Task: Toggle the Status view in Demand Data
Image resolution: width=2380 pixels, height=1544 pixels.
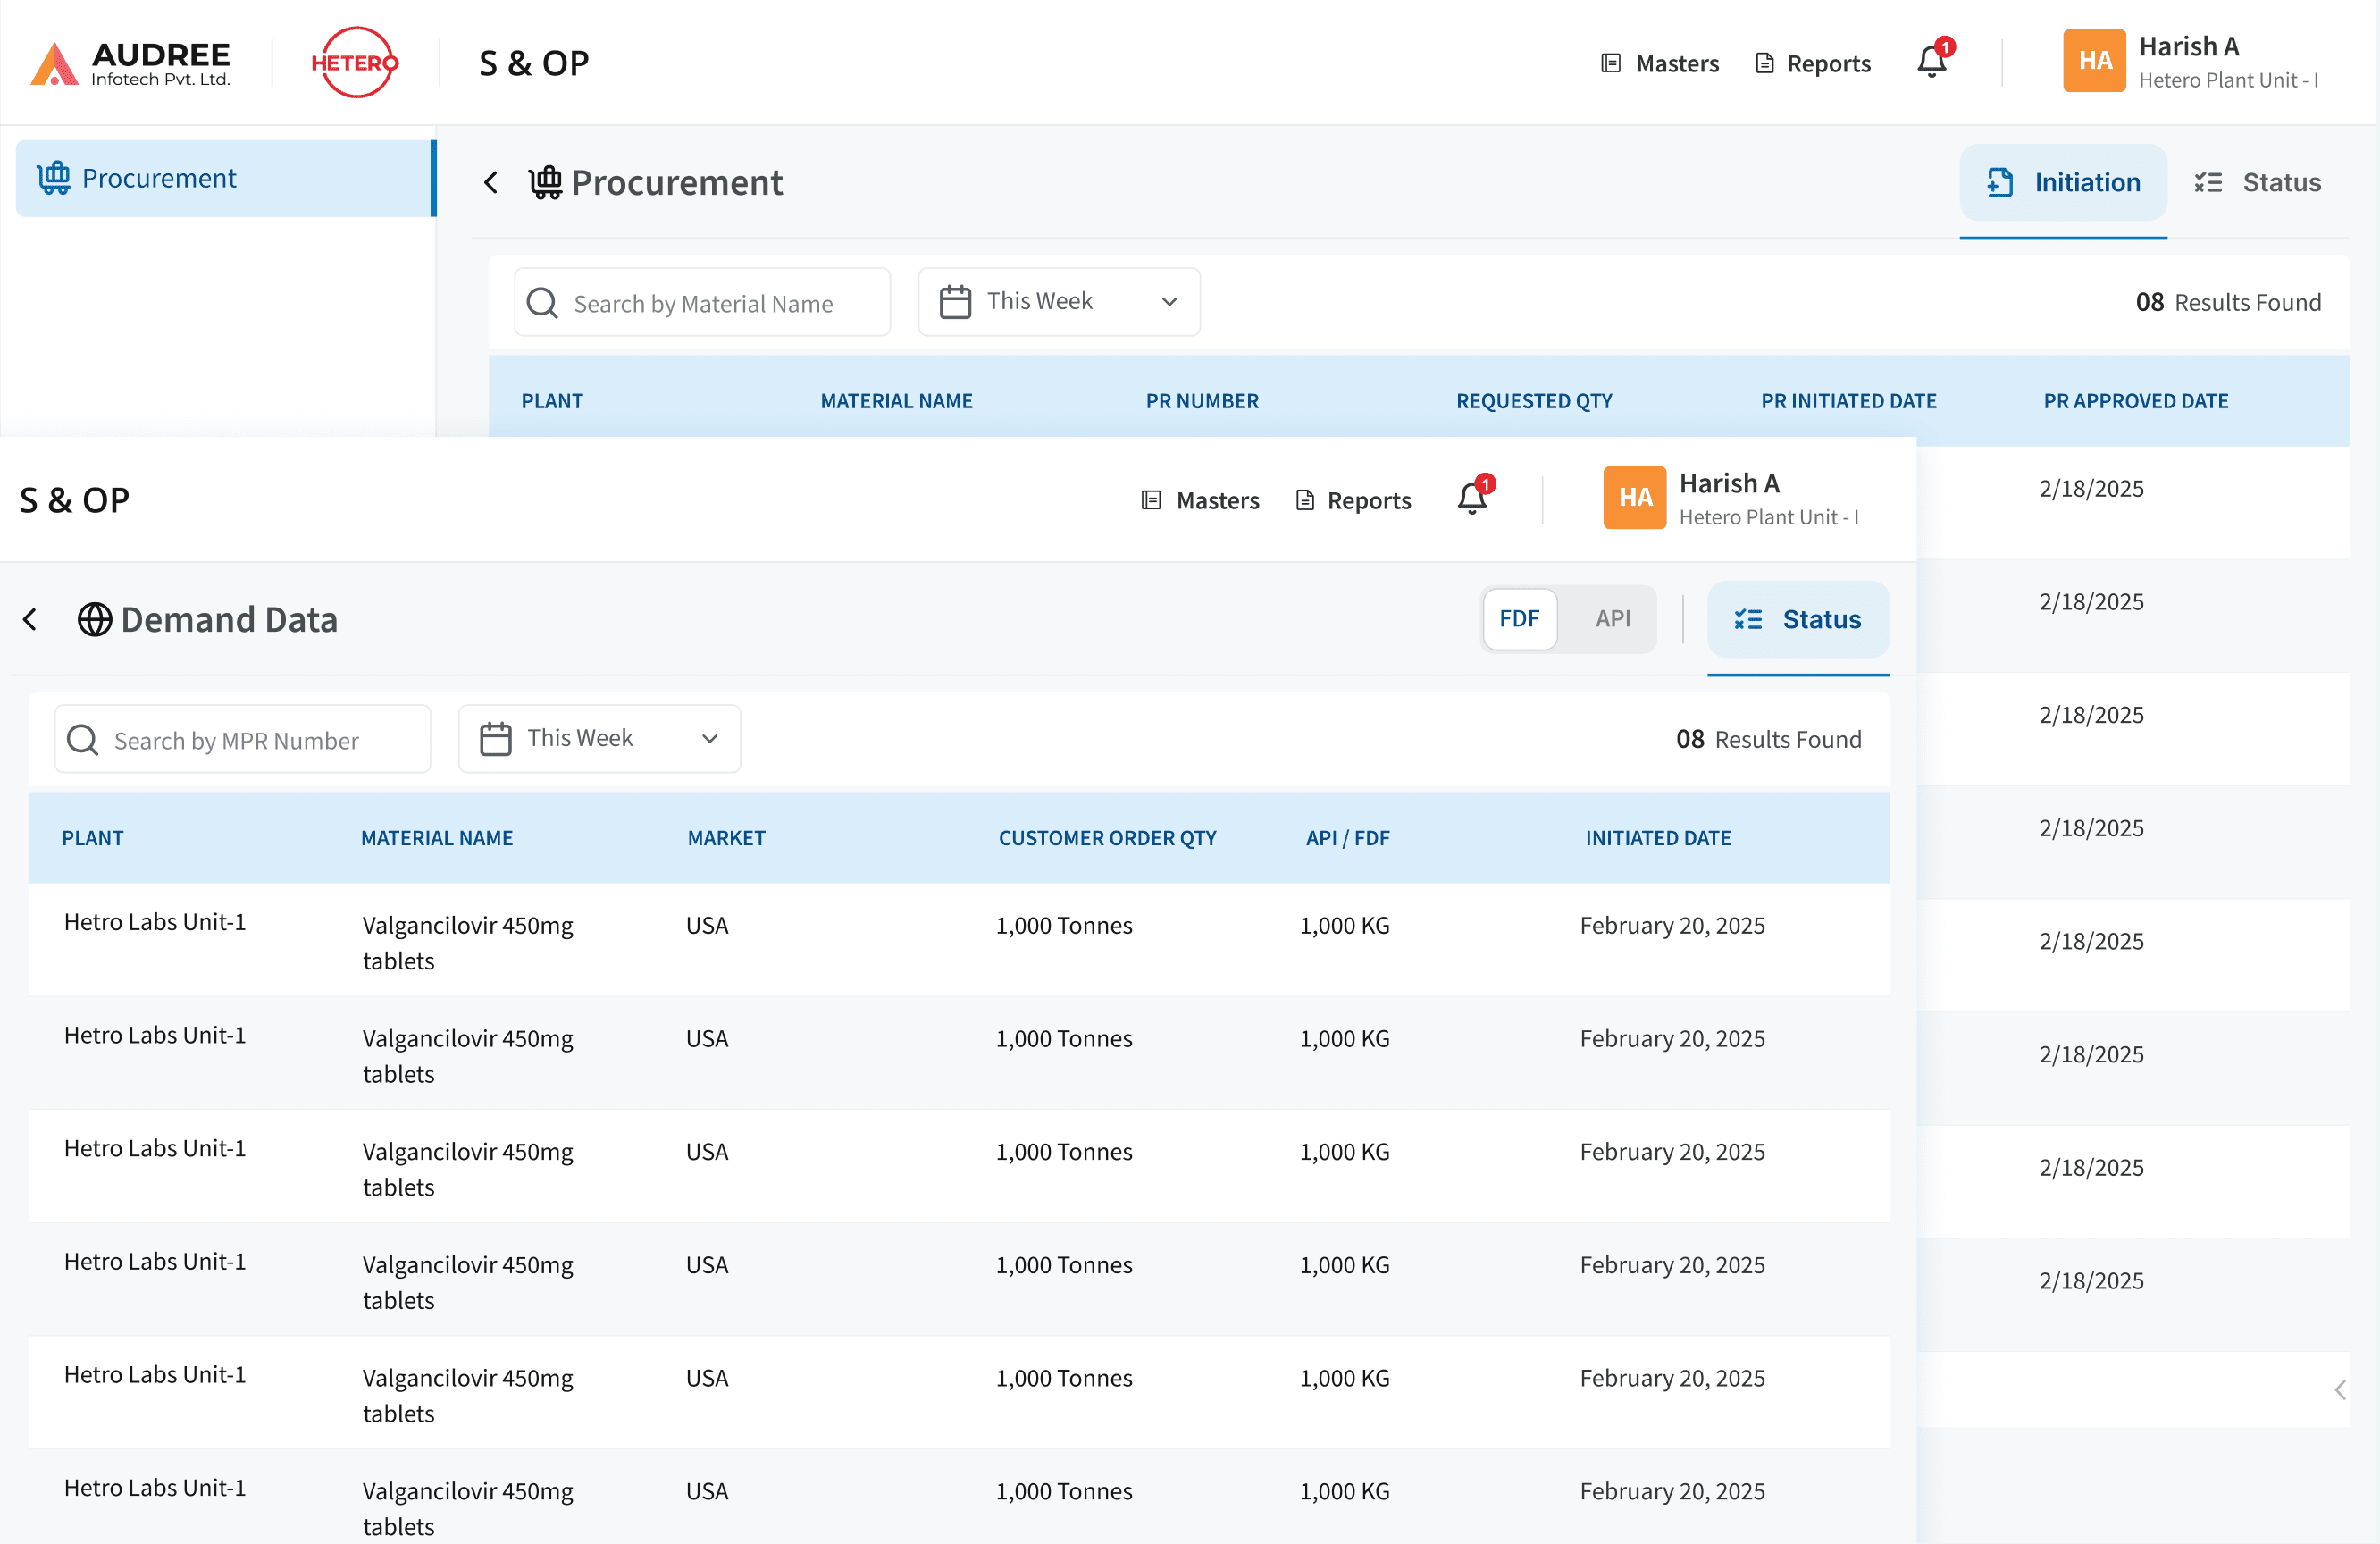Action: [1797, 620]
